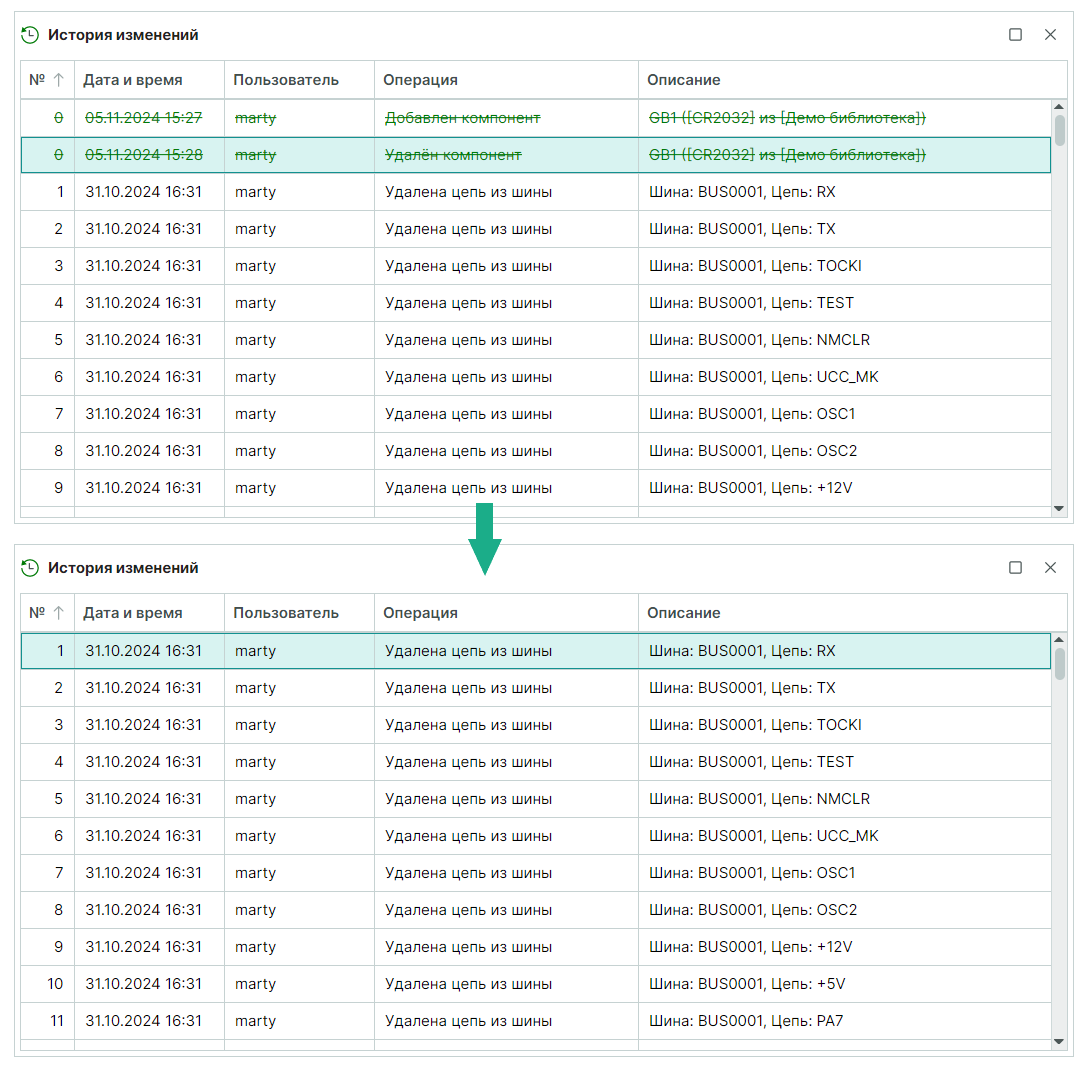Close the lower История изменений window
The image size is (1082, 1072).
[1050, 568]
